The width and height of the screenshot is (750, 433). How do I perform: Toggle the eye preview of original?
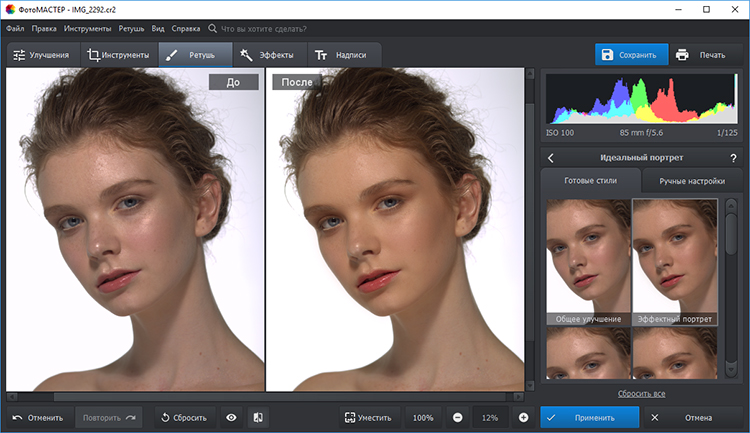coord(231,417)
